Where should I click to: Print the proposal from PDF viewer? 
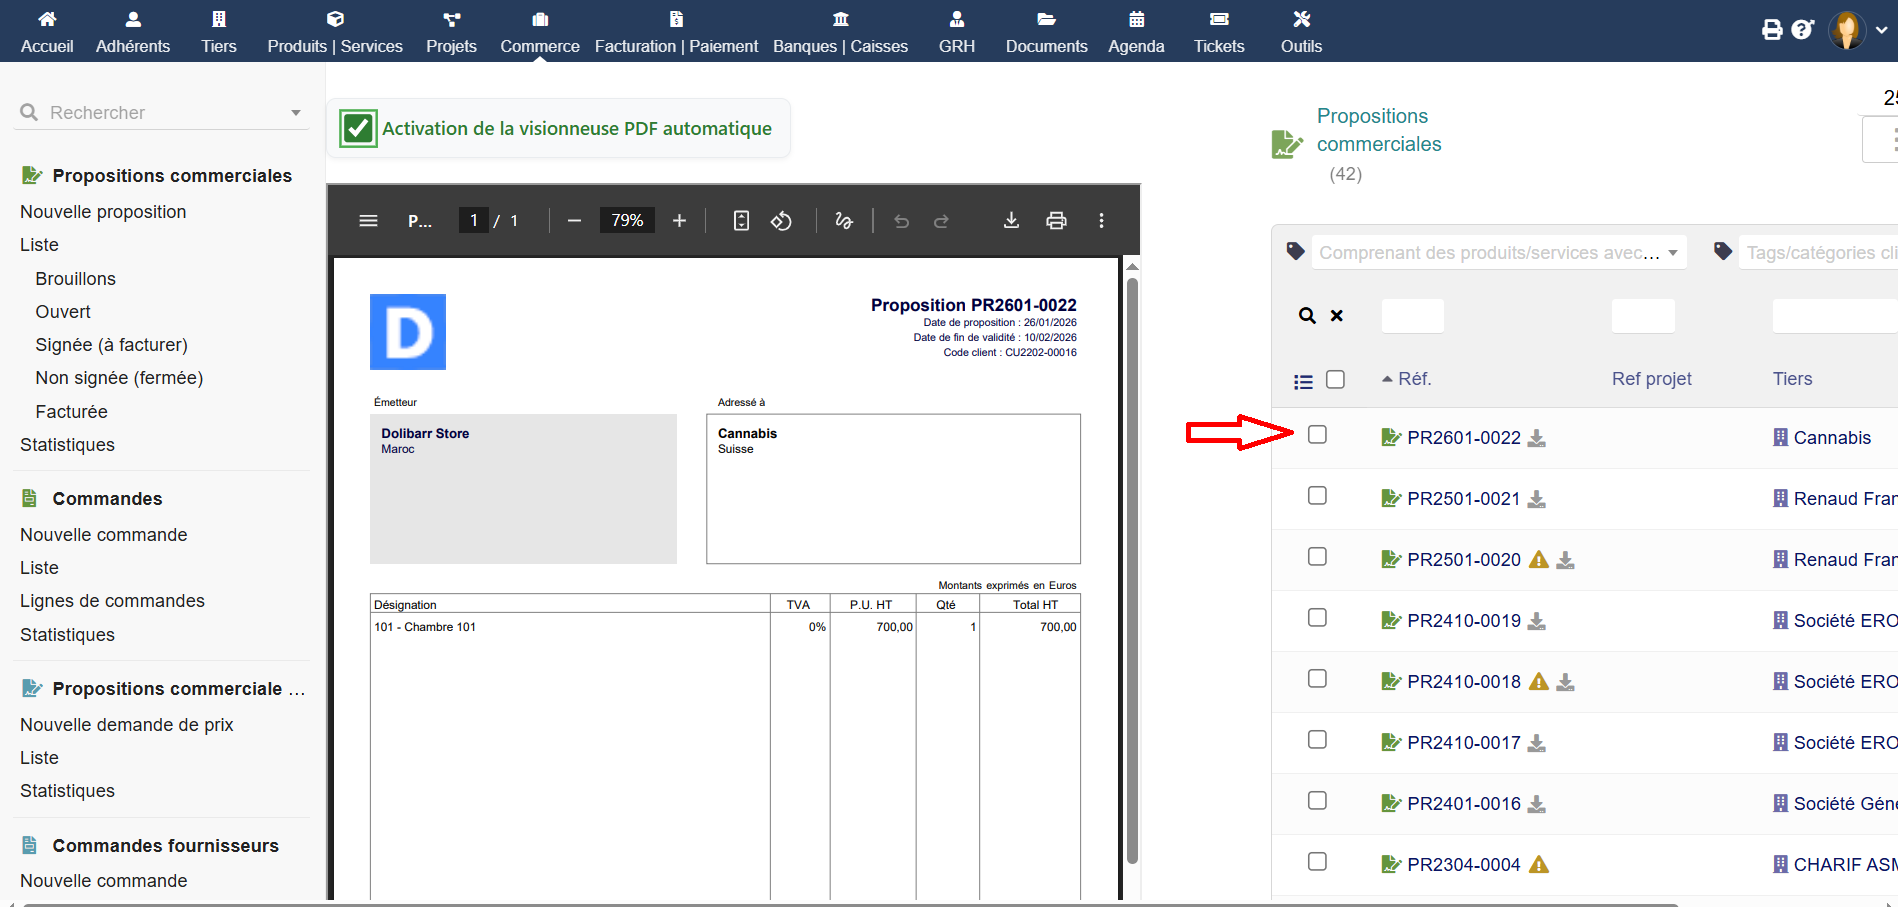click(1056, 221)
